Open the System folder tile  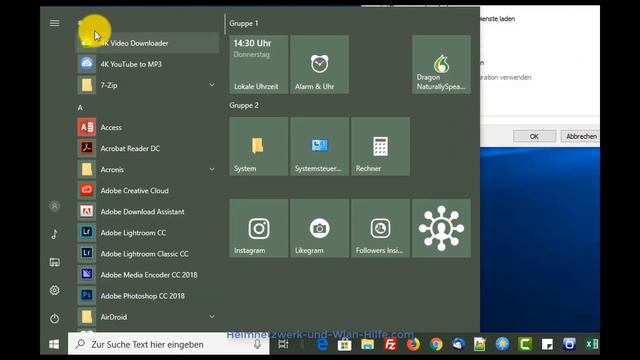click(258, 147)
